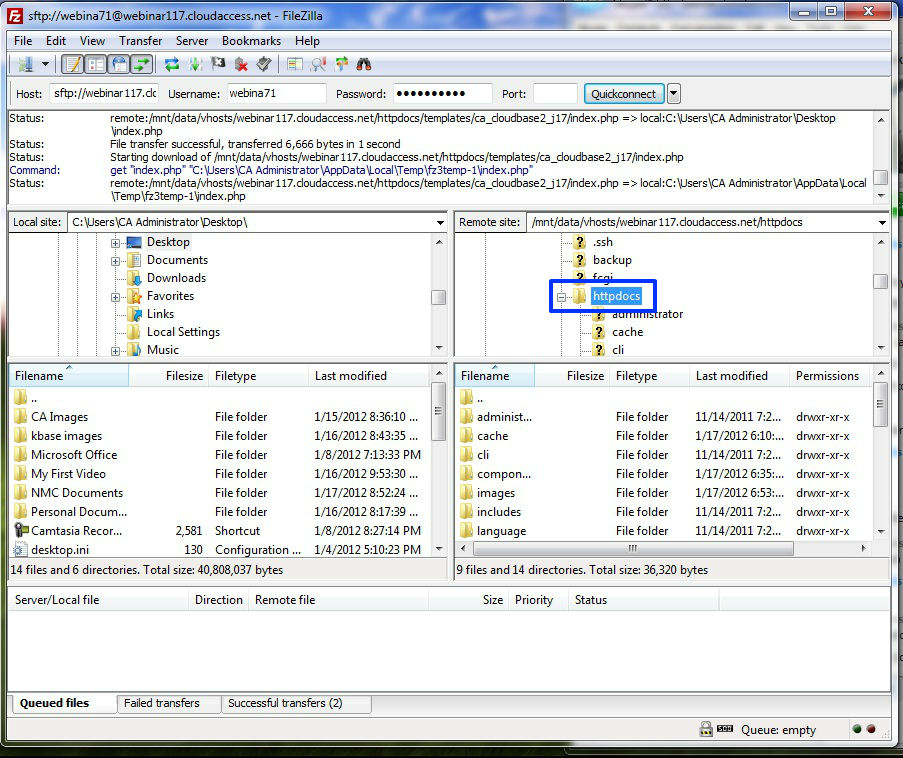The height and width of the screenshot is (758, 903).
Task: Click the Favorites star folder icon
Action: pyautogui.click(x=134, y=296)
